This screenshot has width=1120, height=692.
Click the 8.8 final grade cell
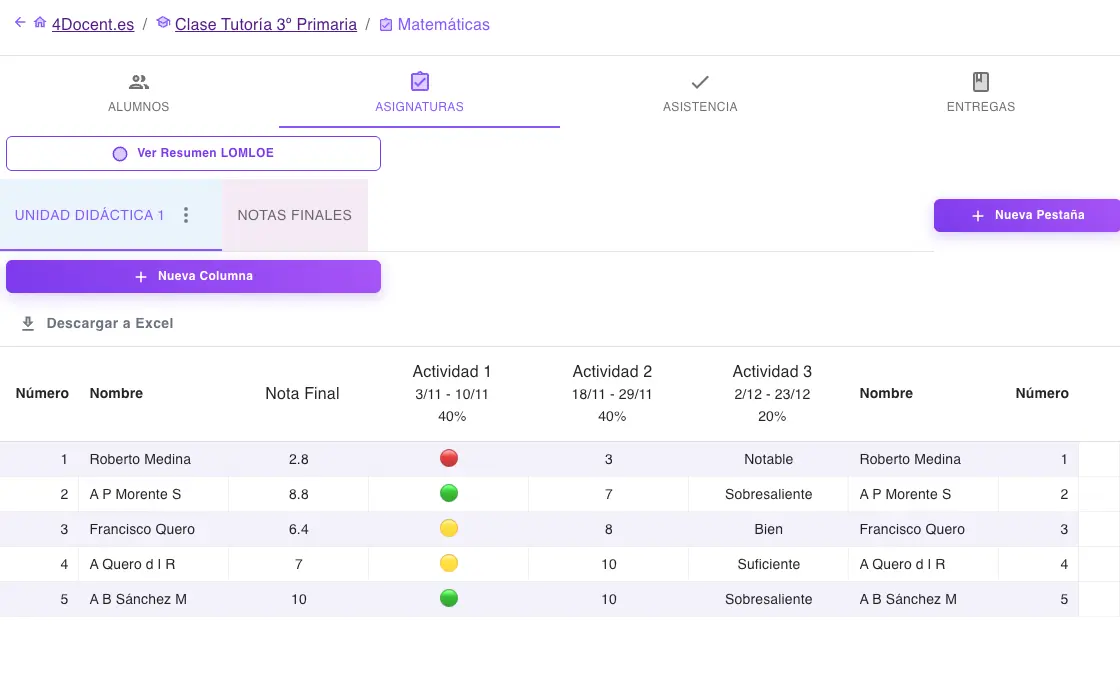(x=299, y=494)
